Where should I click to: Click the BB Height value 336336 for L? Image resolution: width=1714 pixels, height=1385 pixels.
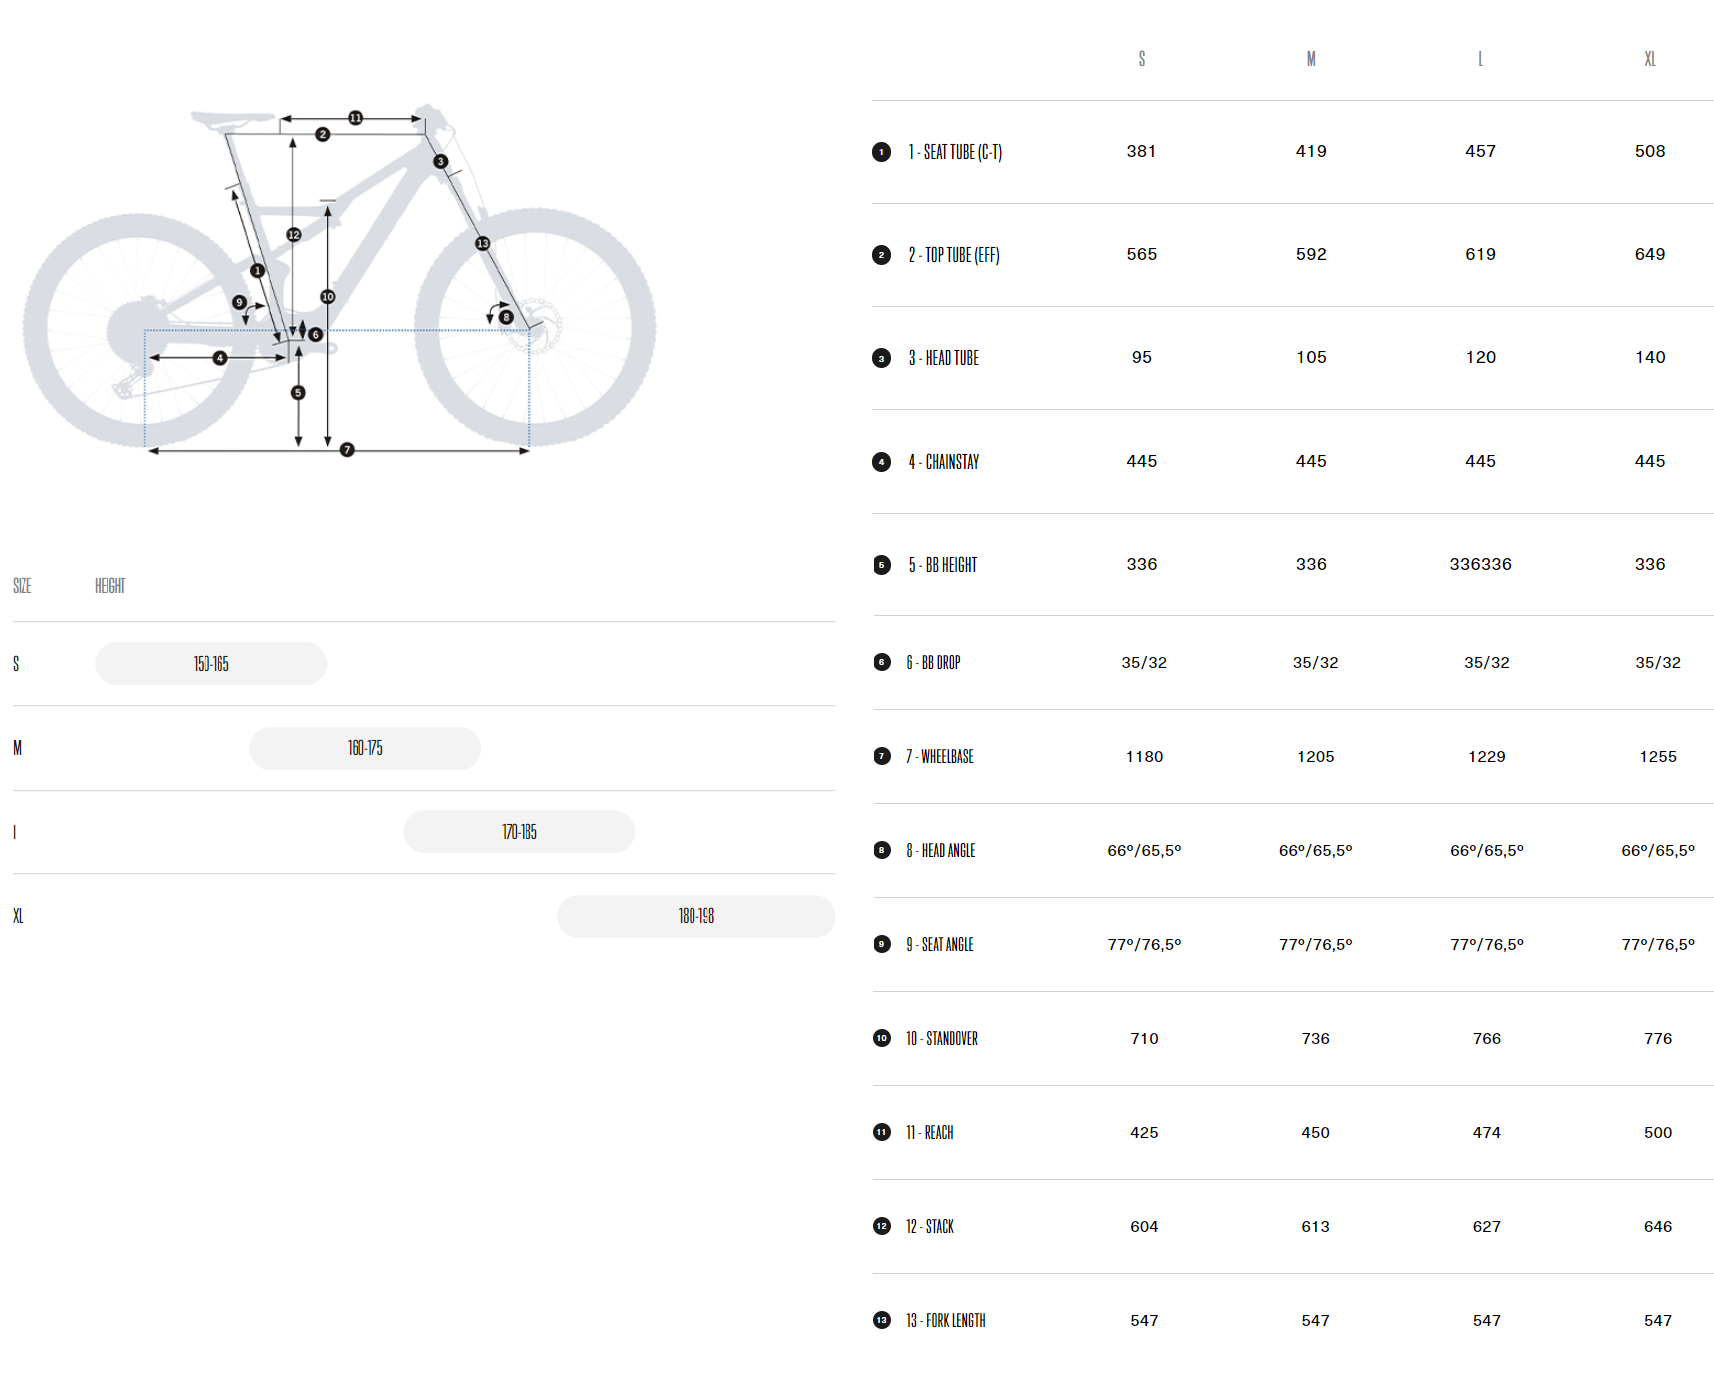[x=1480, y=564]
